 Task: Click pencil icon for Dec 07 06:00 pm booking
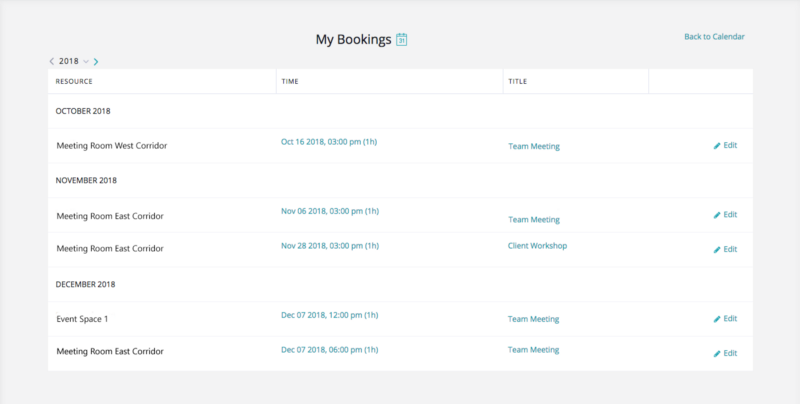pos(717,354)
